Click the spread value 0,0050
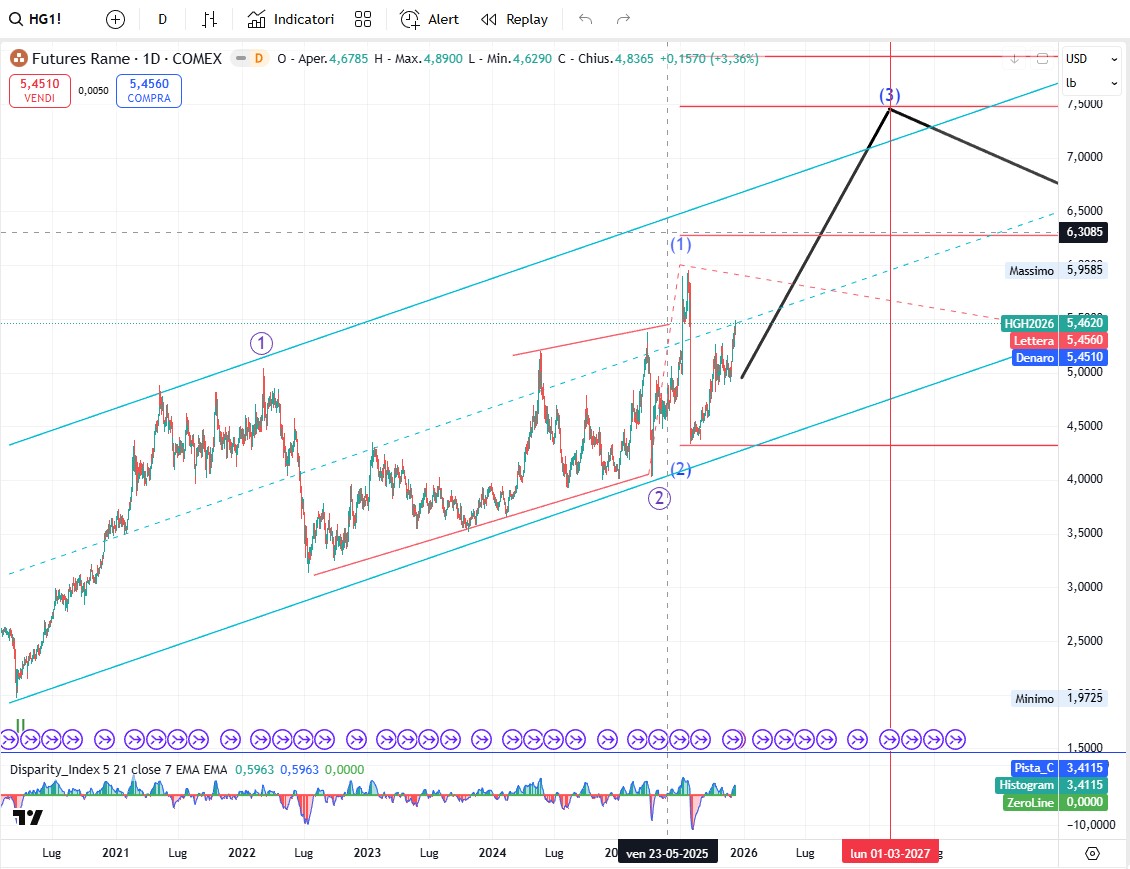Screen dimensions: 1130x869 (x=94, y=91)
